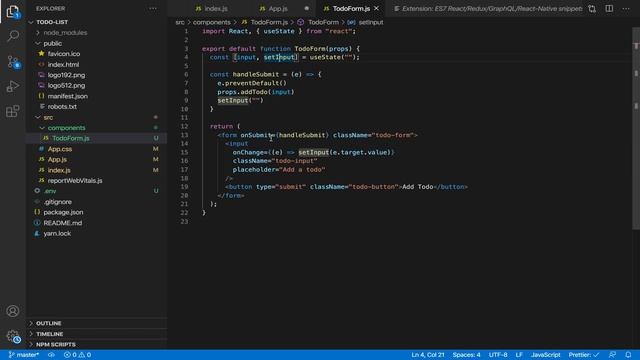Click the sync eye icon in status bar
640x360 pixels.
click(x=51, y=355)
